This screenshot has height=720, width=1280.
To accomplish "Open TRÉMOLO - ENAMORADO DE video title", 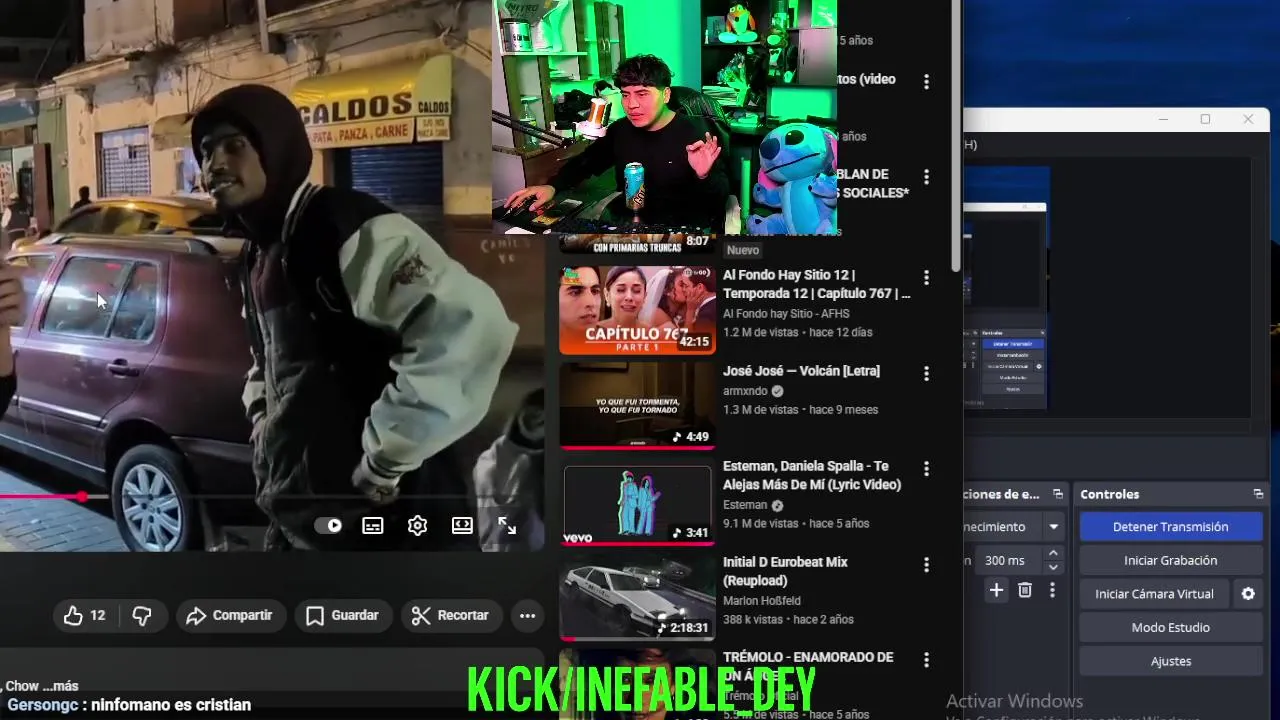I will click(808, 666).
